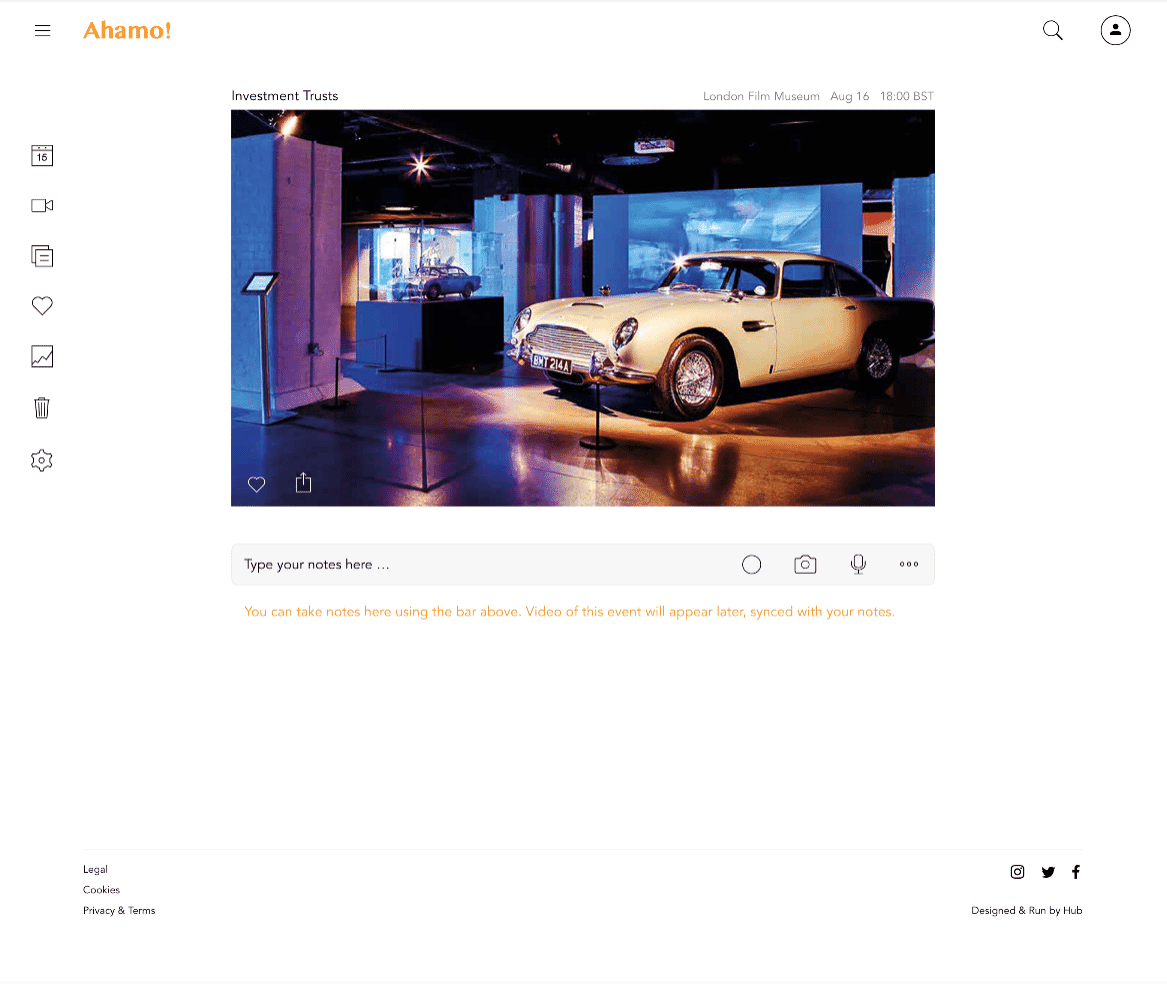Open the video camera icon in sidebar
1167x984 pixels.
(x=42, y=205)
